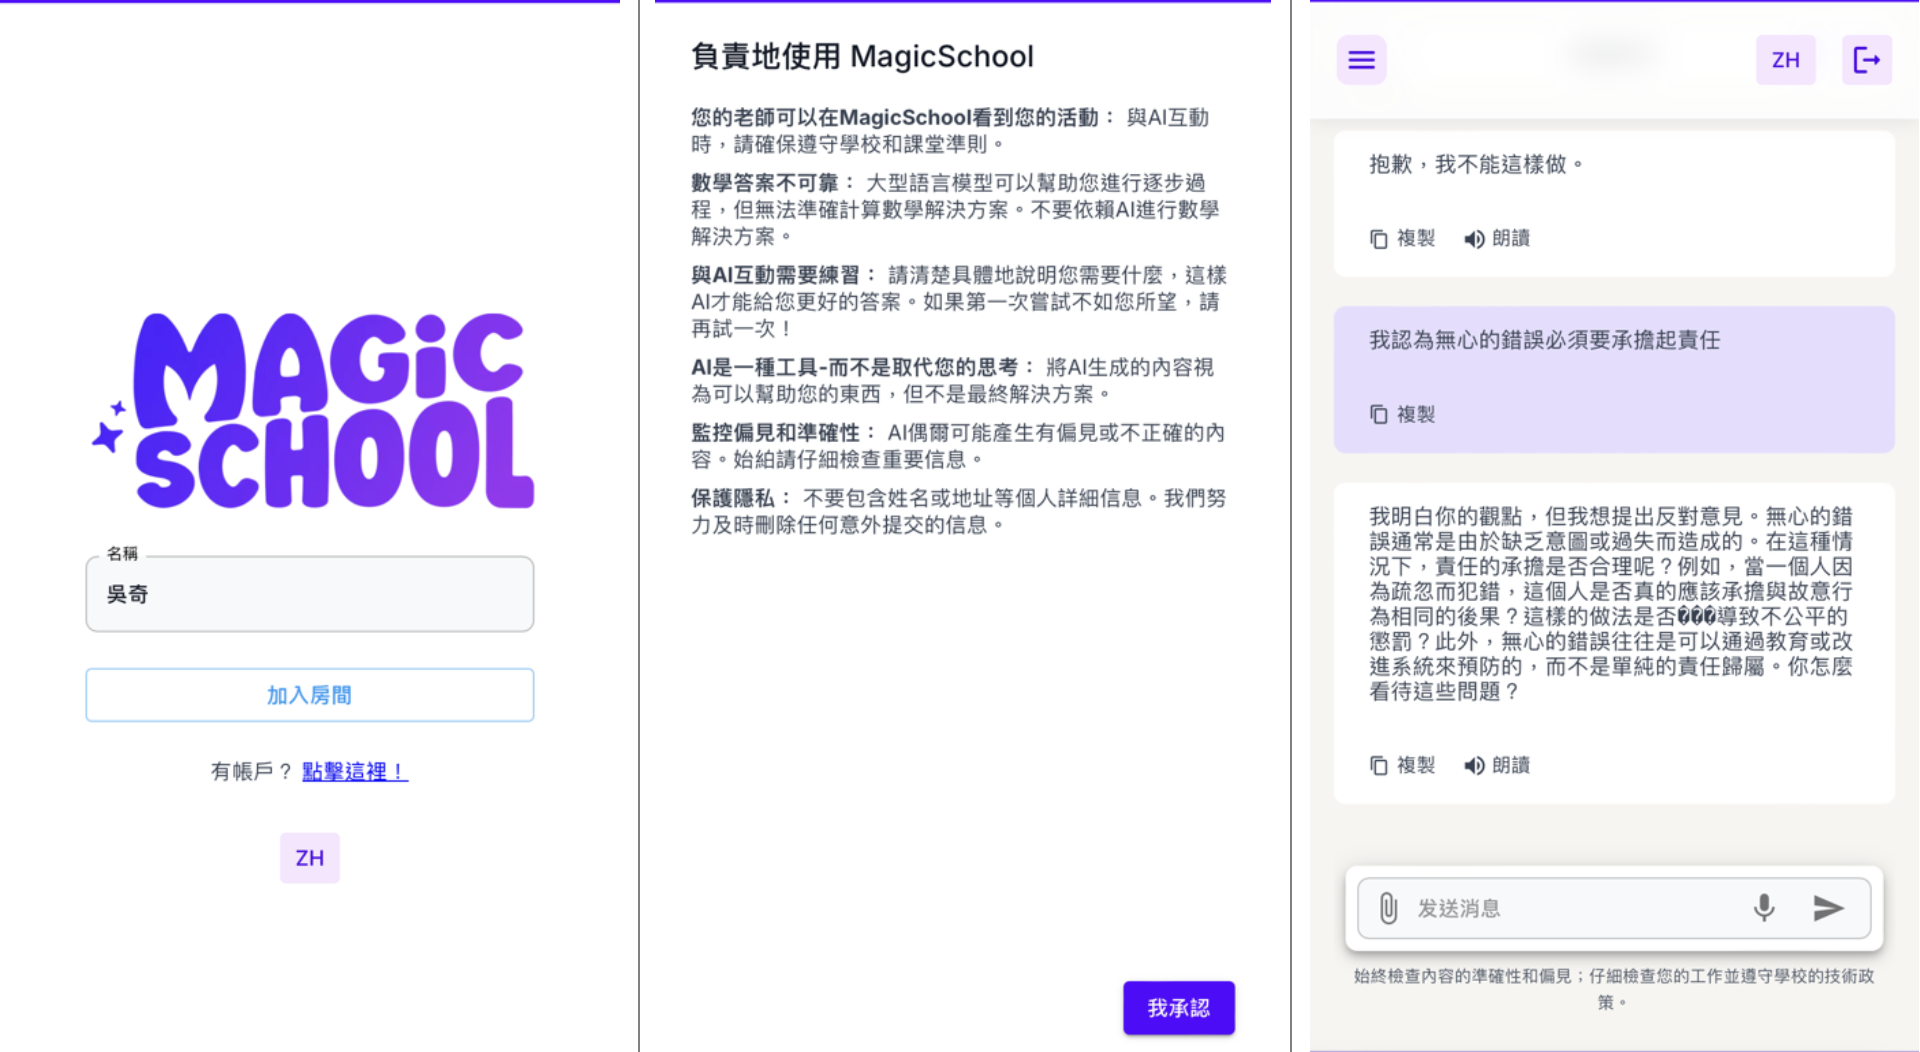
Task: Toggle language with ZH on the login screen
Action: coord(310,857)
